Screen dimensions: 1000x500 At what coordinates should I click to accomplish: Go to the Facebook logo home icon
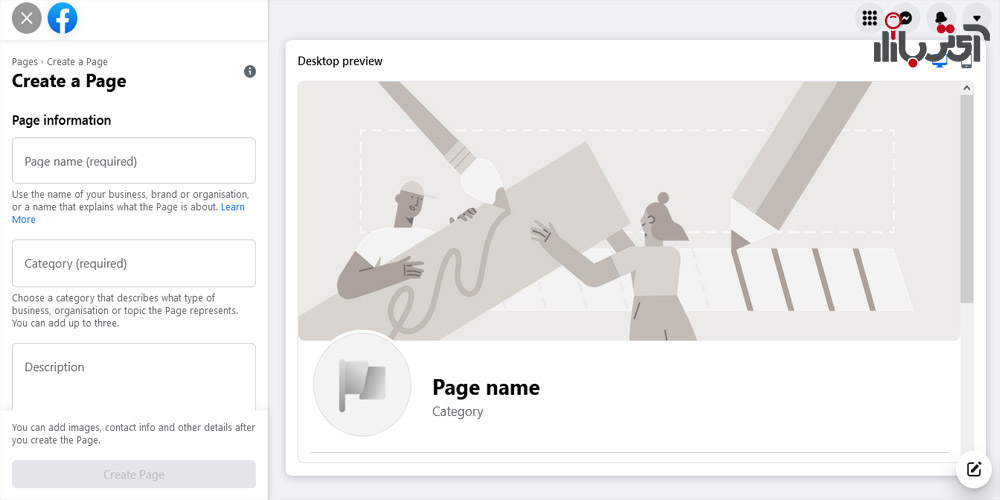[x=62, y=18]
